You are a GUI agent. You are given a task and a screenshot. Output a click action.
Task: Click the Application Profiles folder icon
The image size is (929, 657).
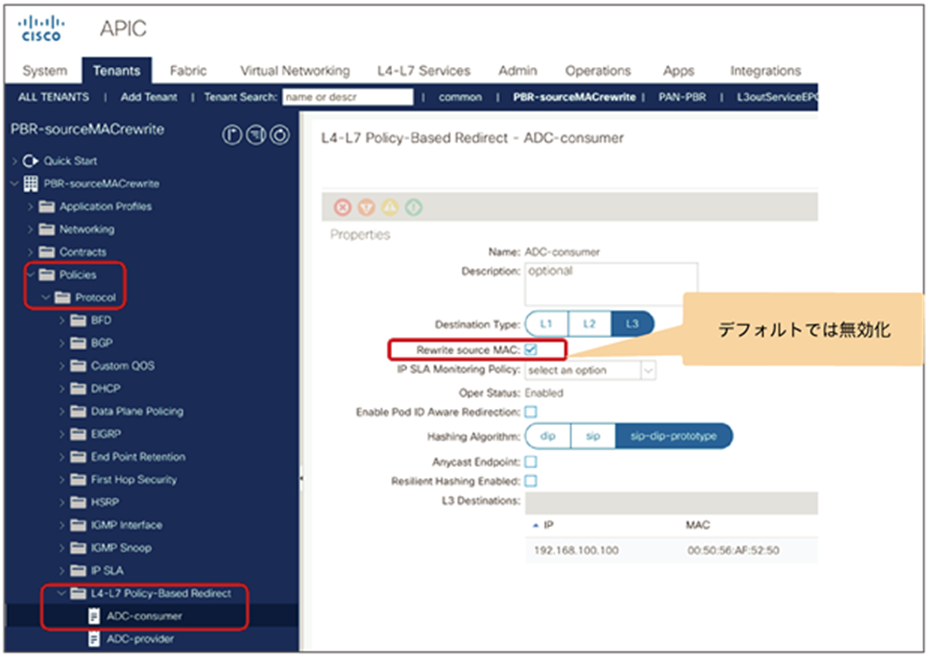[x=46, y=206]
